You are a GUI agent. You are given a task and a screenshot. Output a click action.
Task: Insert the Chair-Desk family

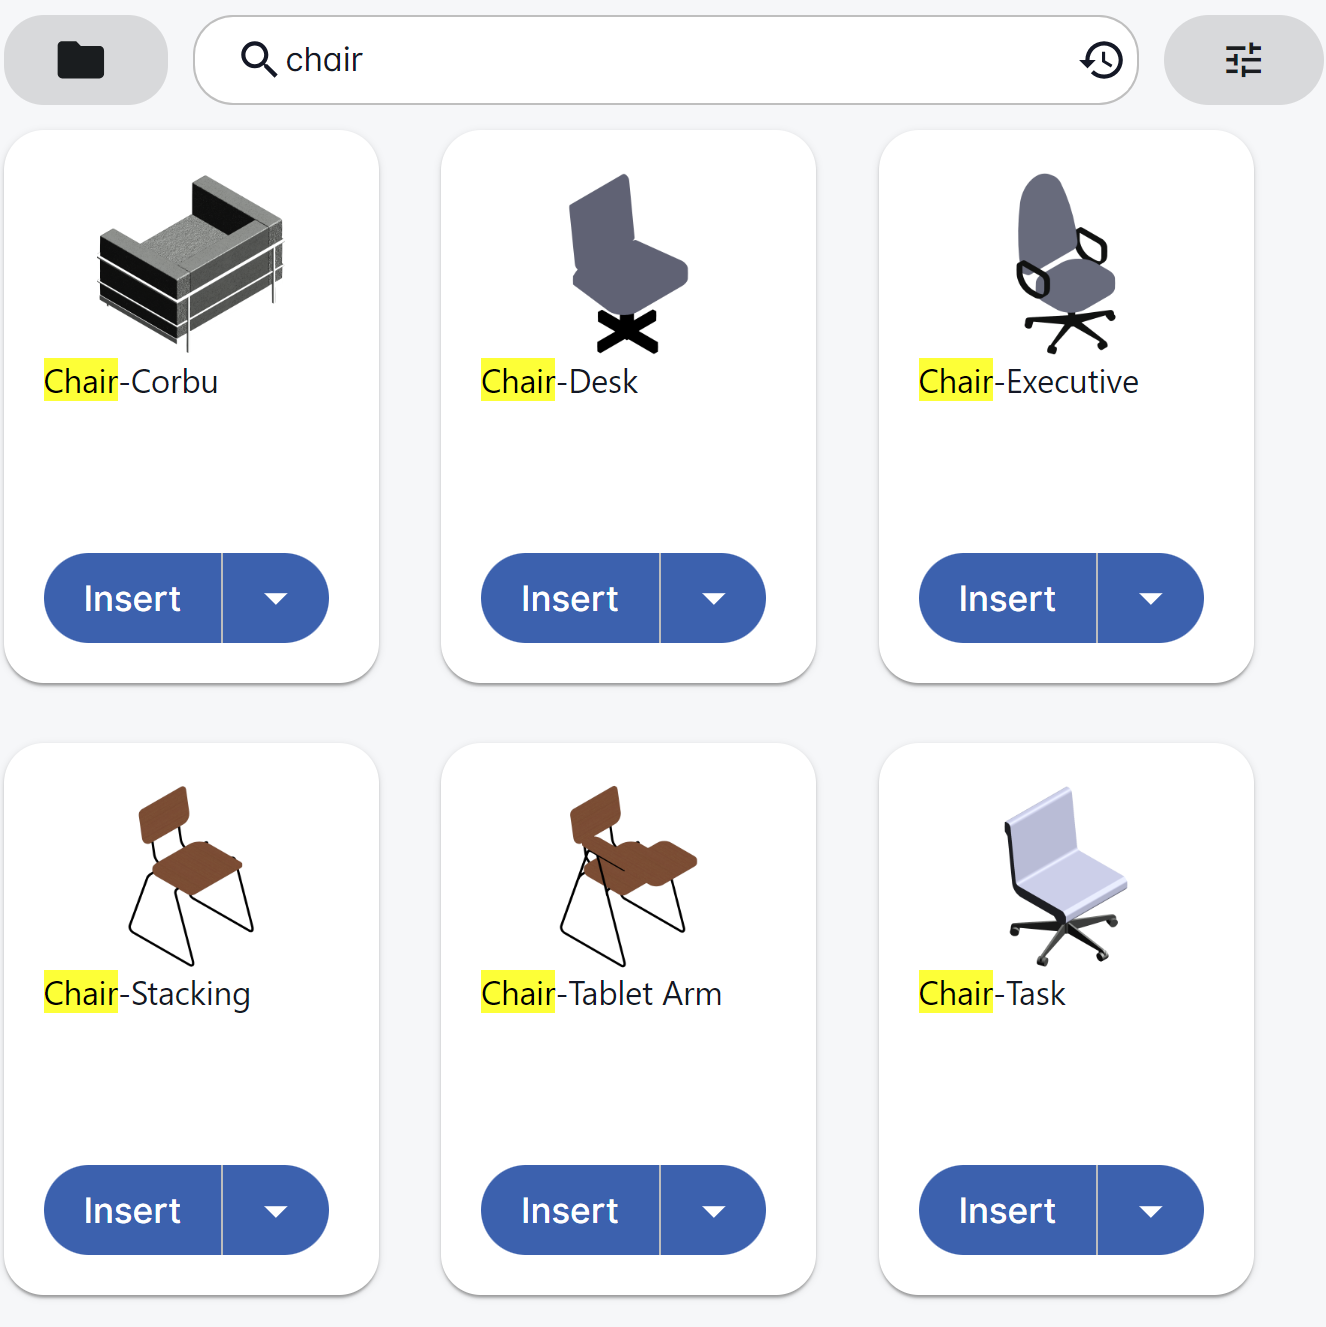[x=570, y=598]
